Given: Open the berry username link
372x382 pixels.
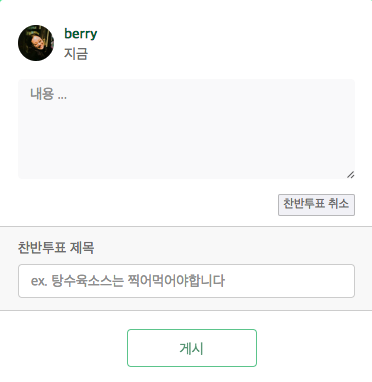Looking at the screenshot, I should (x=81, y=34).
